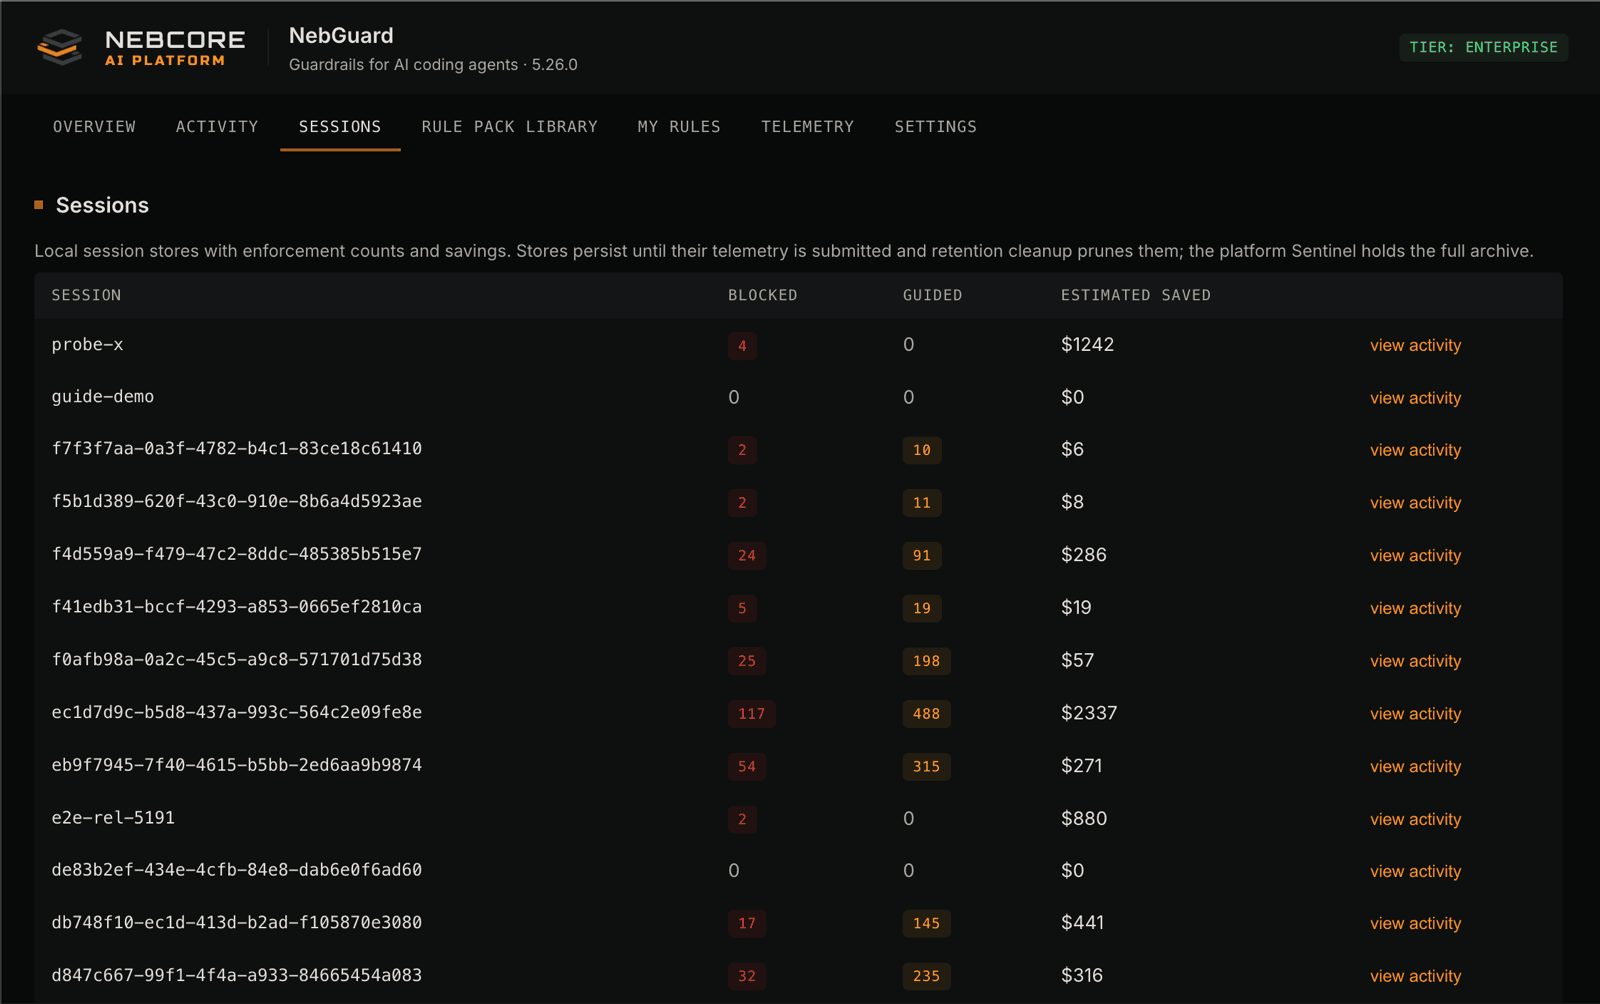
Task: Select the probe-x session name
Action: tap(87, 345)
